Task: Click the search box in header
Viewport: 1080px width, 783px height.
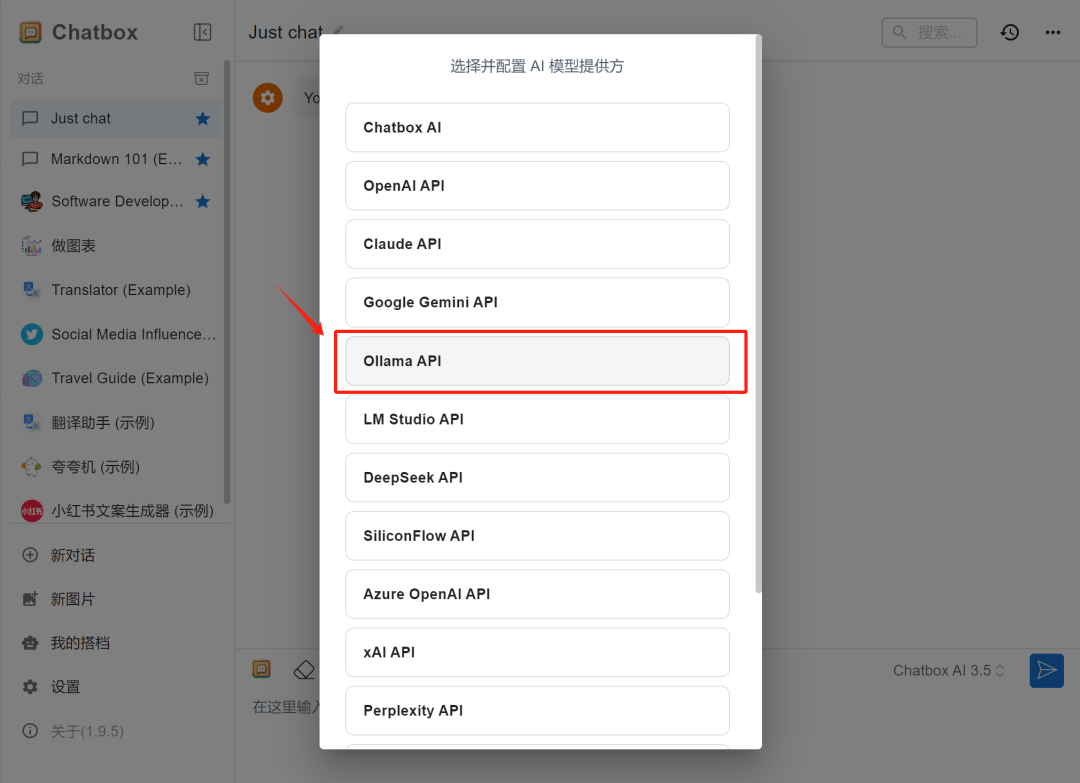Action: click(x=929, y=32)
